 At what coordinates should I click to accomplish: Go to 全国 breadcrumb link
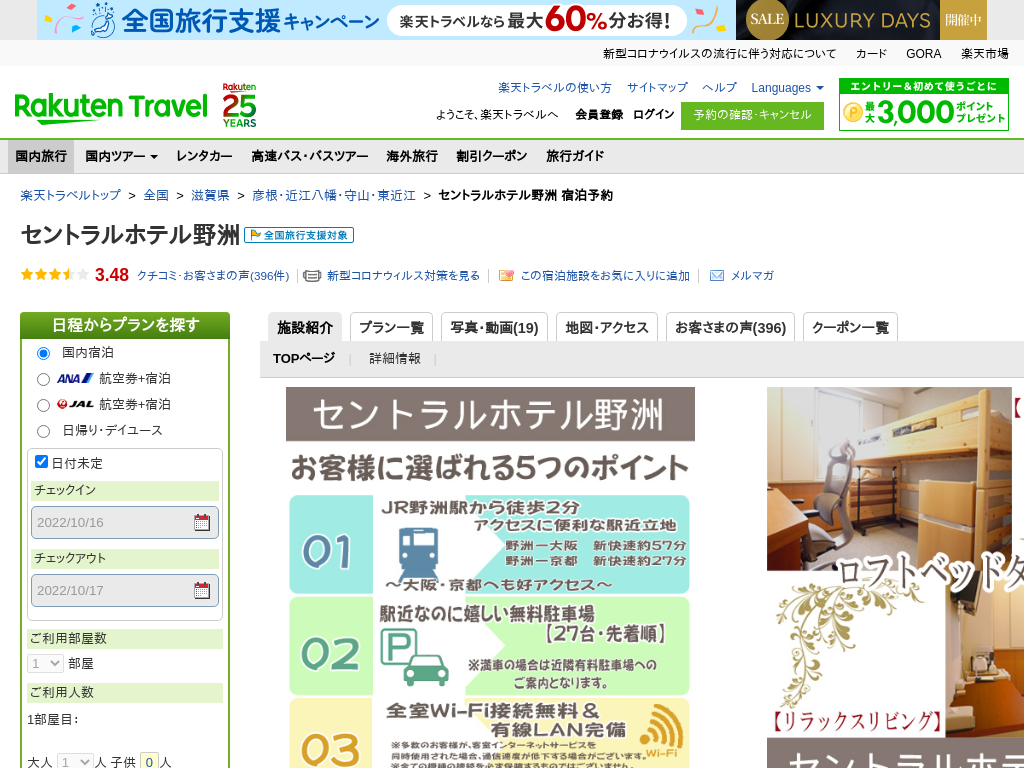[156, 195]
